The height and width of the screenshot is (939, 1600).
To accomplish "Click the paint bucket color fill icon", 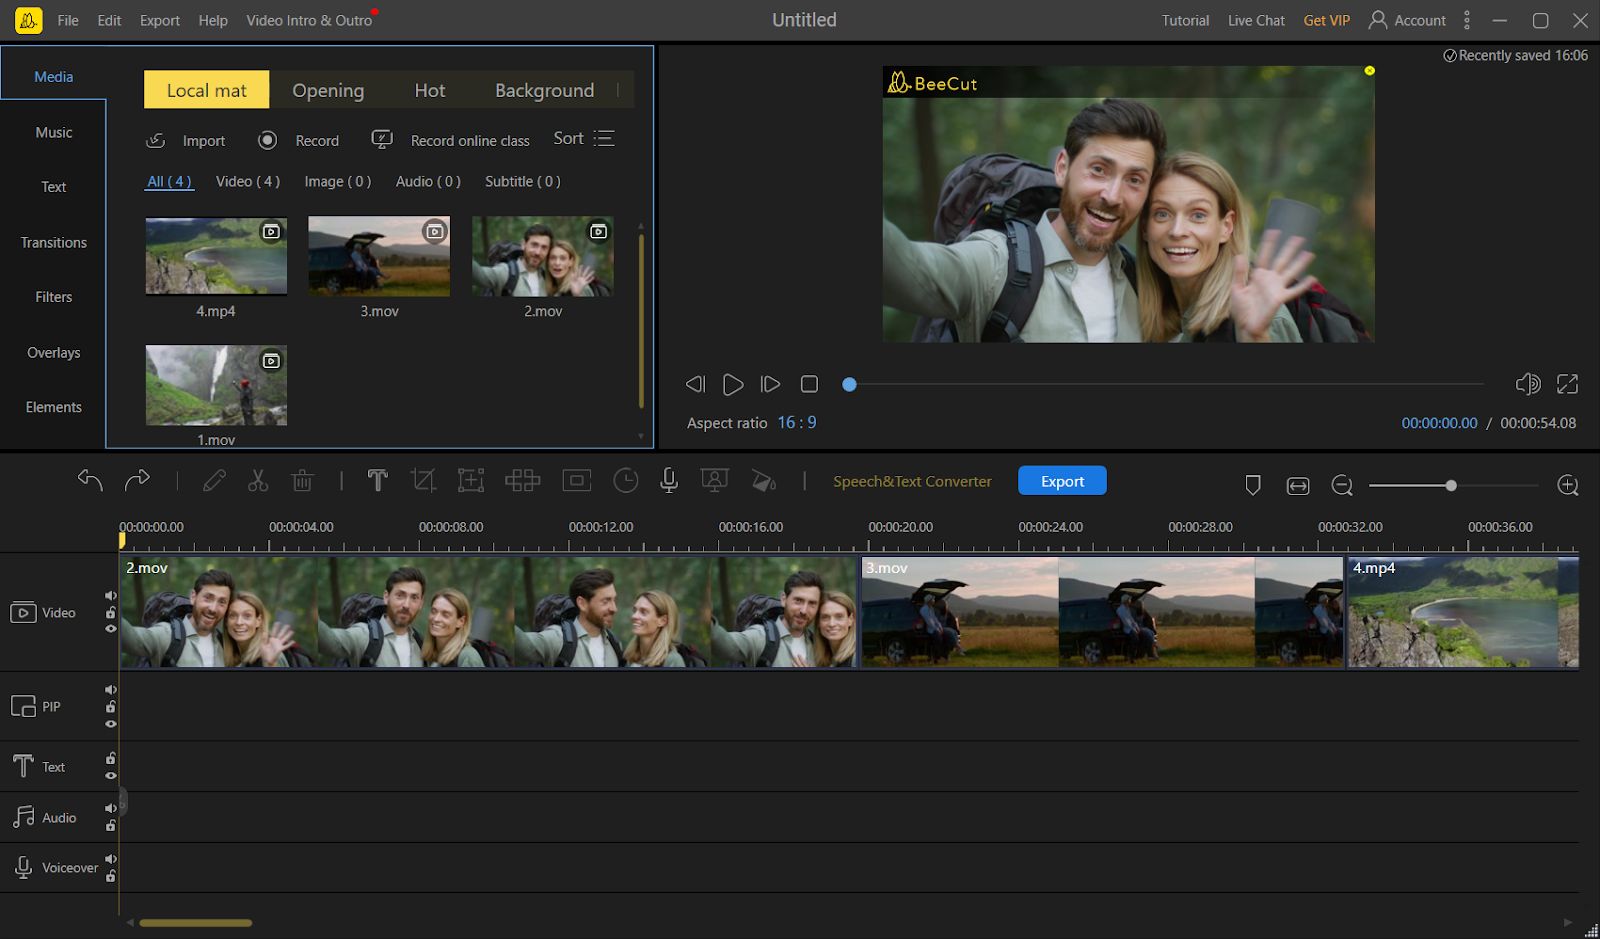I will tap(763, 481).
